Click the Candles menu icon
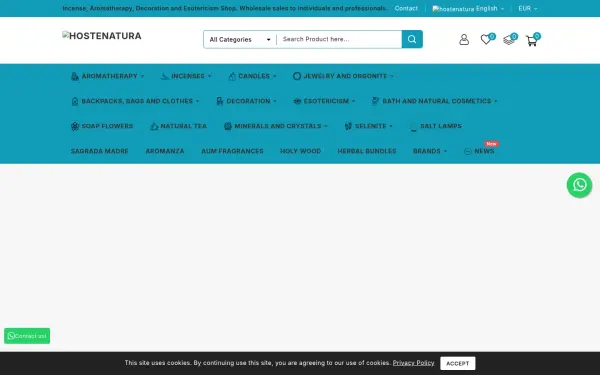Image resolution: width=600 pixels, height=375 pixels. (x=232, y=76)
